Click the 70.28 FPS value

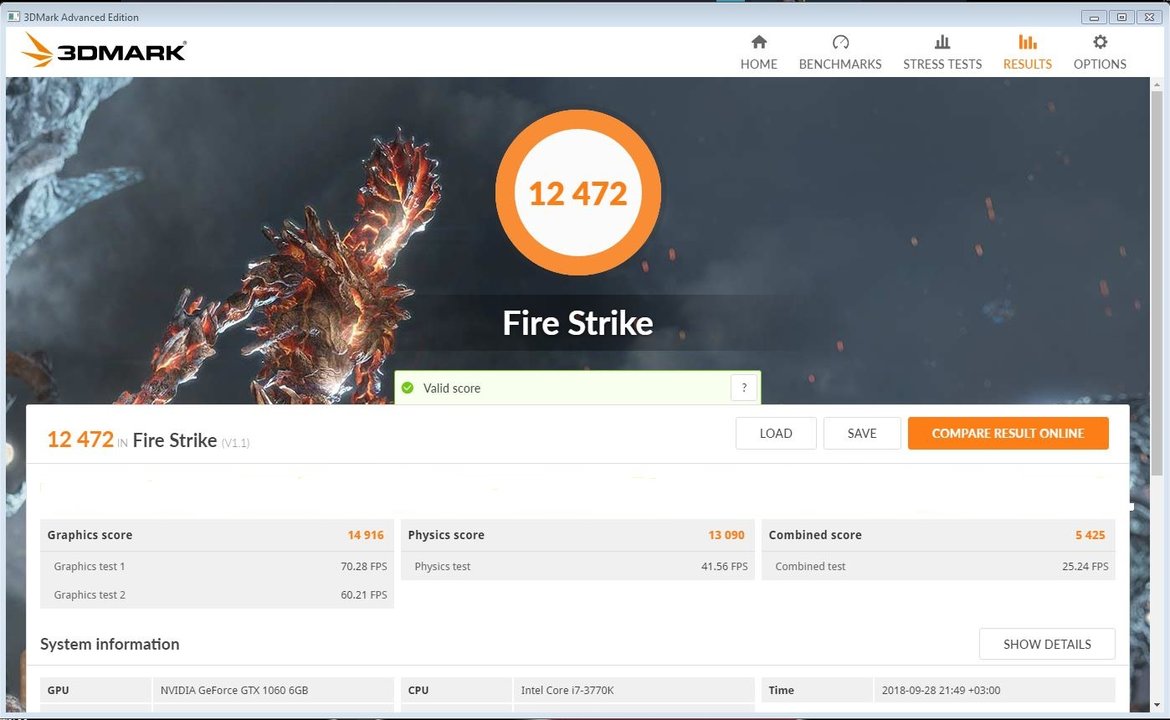click(x=364, y=566)
